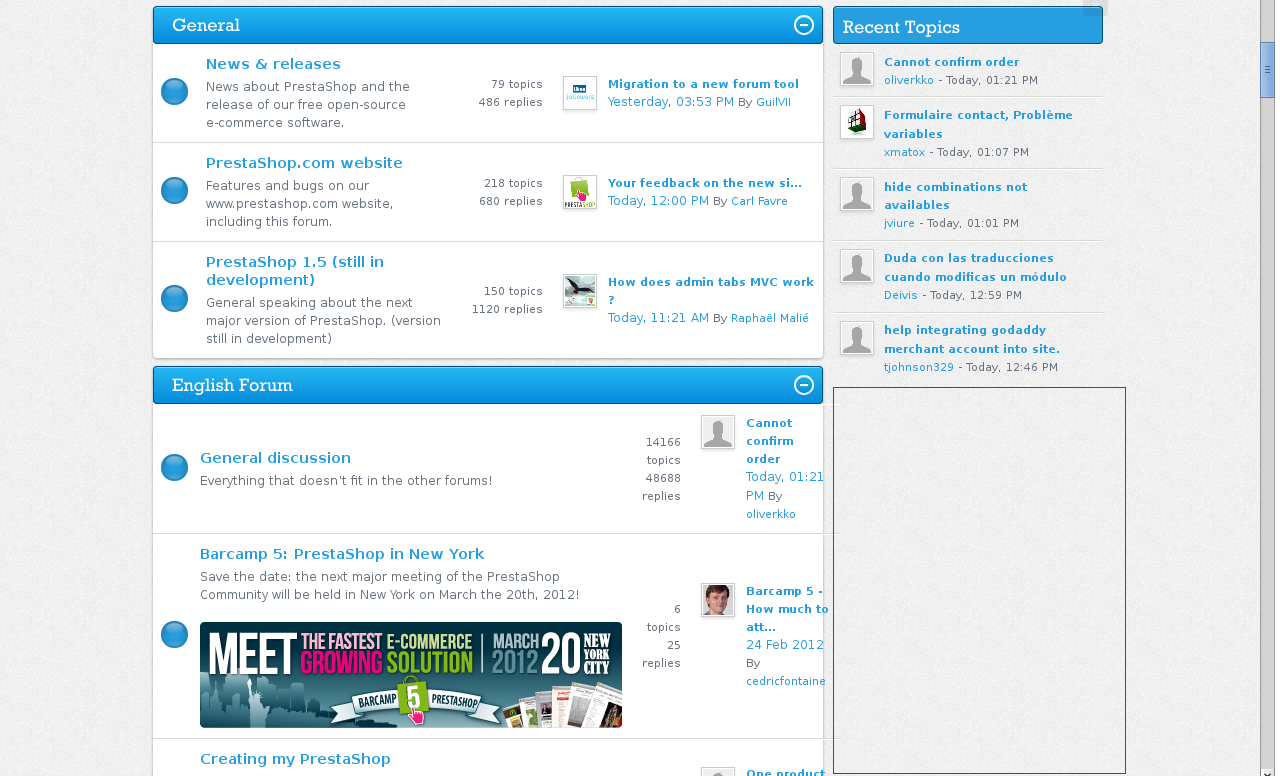Open 'Cannot confirm order' in General discussion row
Image resolution: width=1280 pixels, height=776 pixels.
tap(770, 441)
